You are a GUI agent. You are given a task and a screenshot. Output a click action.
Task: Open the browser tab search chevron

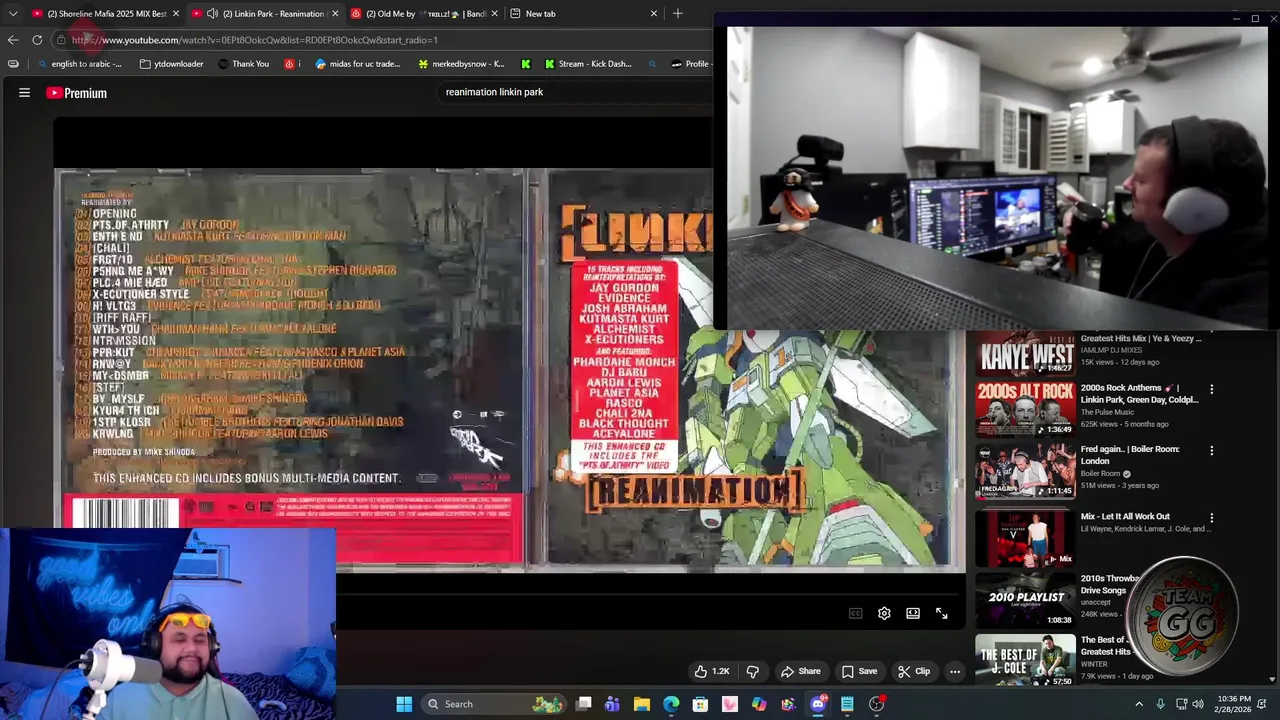pos(12,14)
